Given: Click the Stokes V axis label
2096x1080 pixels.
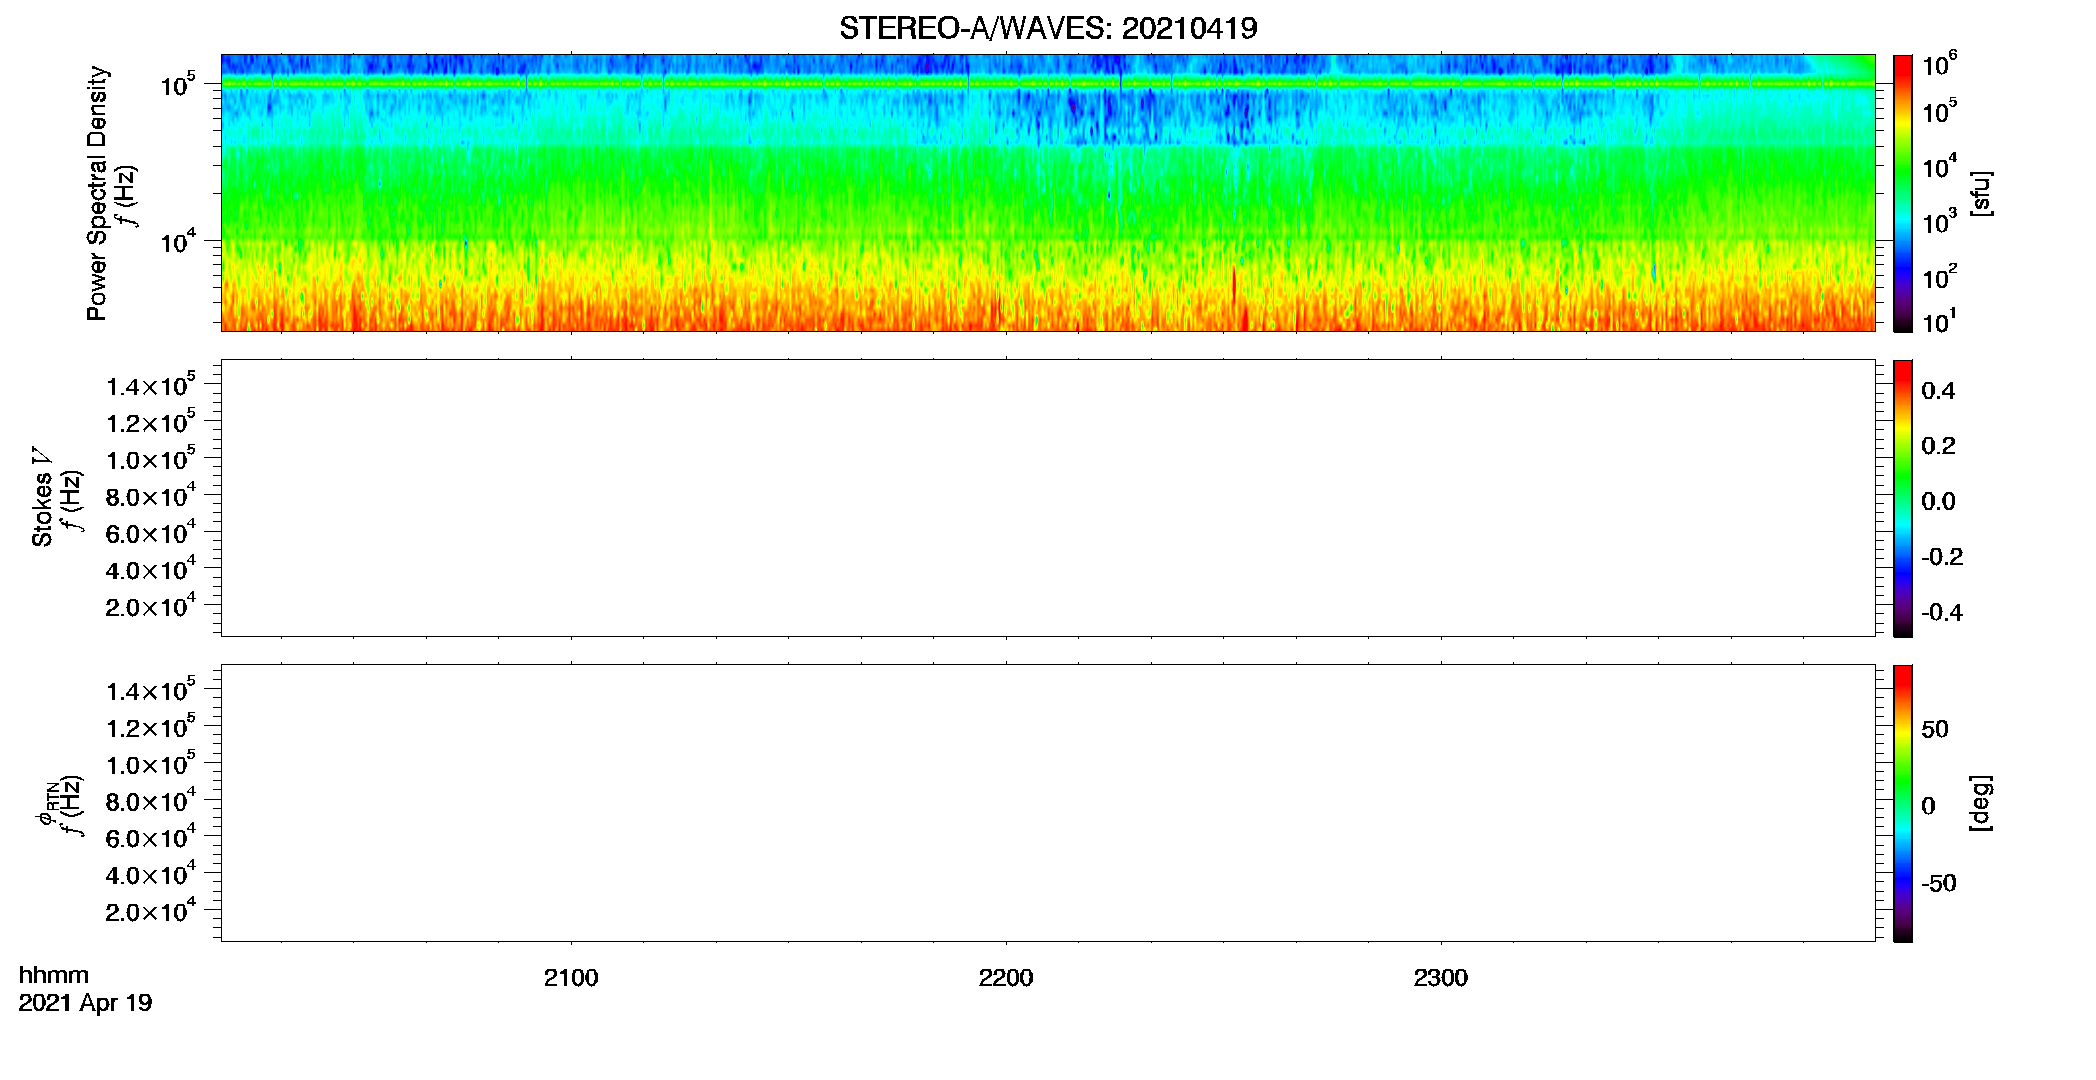Looking at the screenshot, I should pos(42,497).
